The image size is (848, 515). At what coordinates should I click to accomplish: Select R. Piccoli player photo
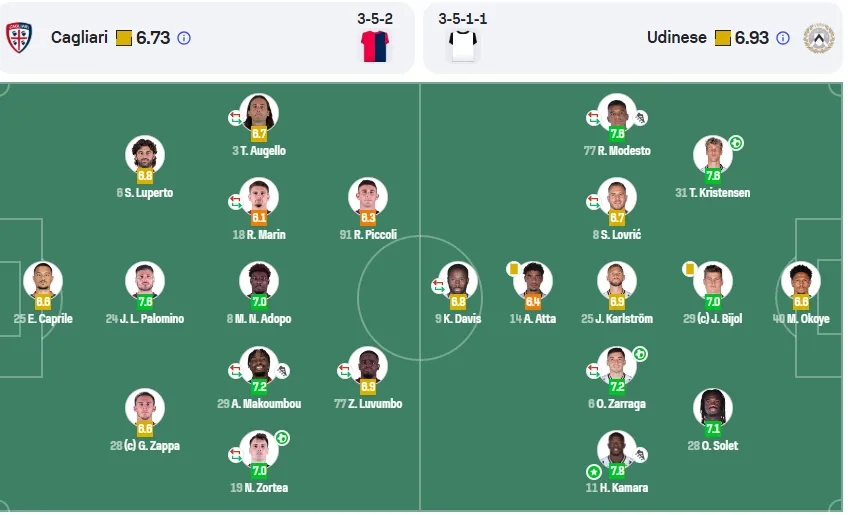(x=368, y=197)
